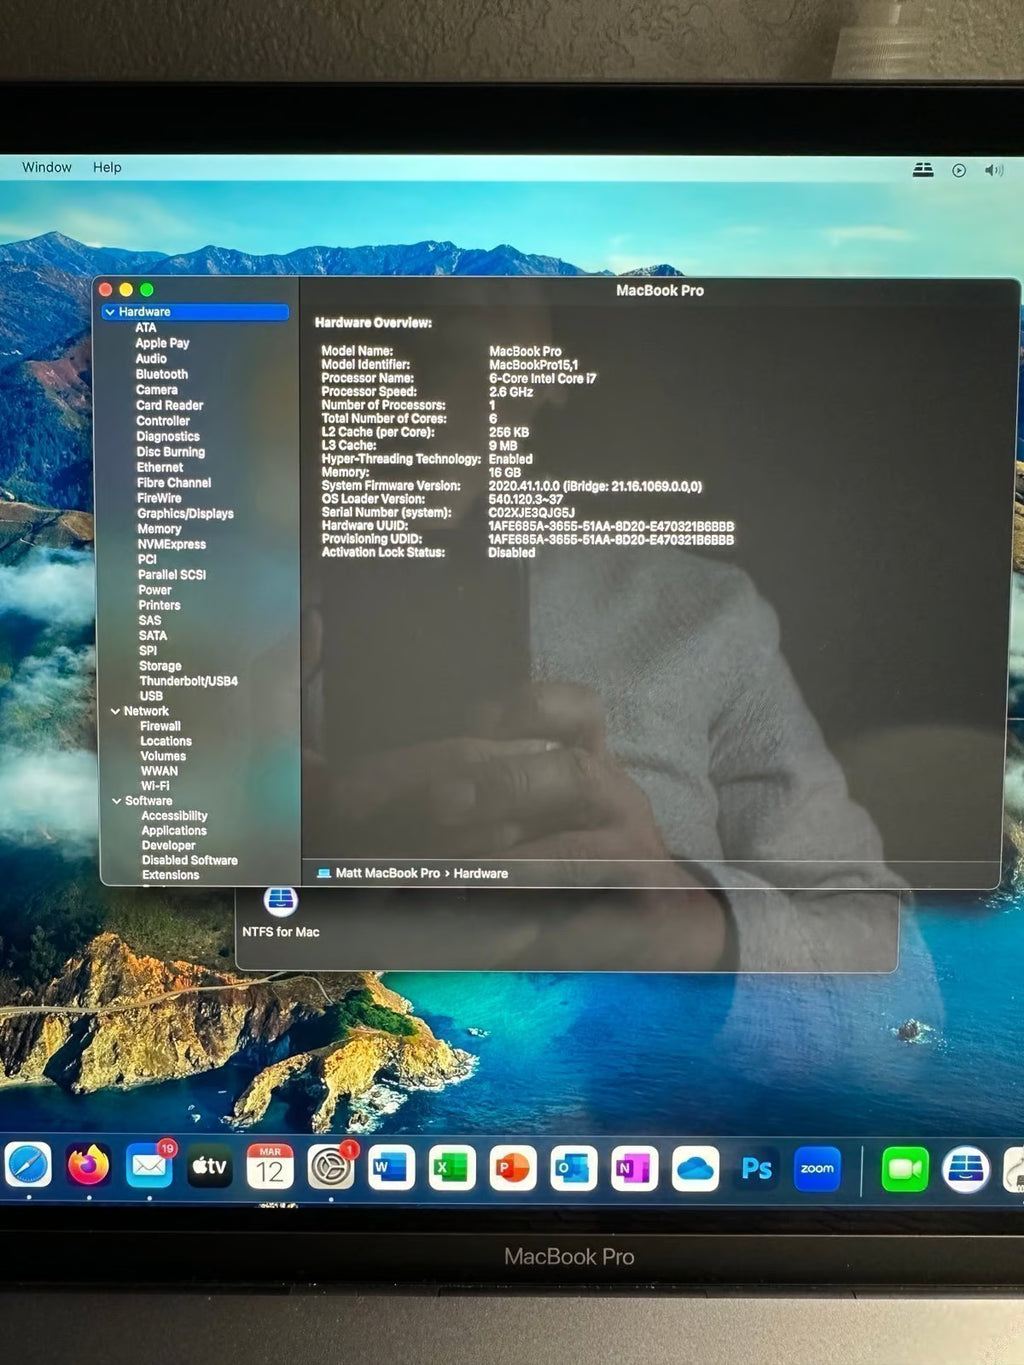Open the Window menu
1024x1365 pixels.
point(45,167)
